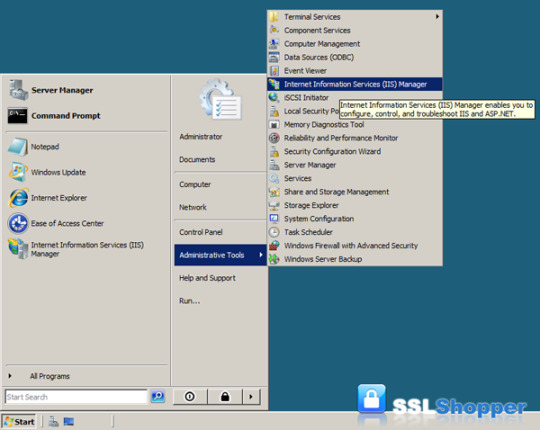Click the Show Desktop quick launch icon
Screen dimensions: 540x430
click(x=69, y=421)
